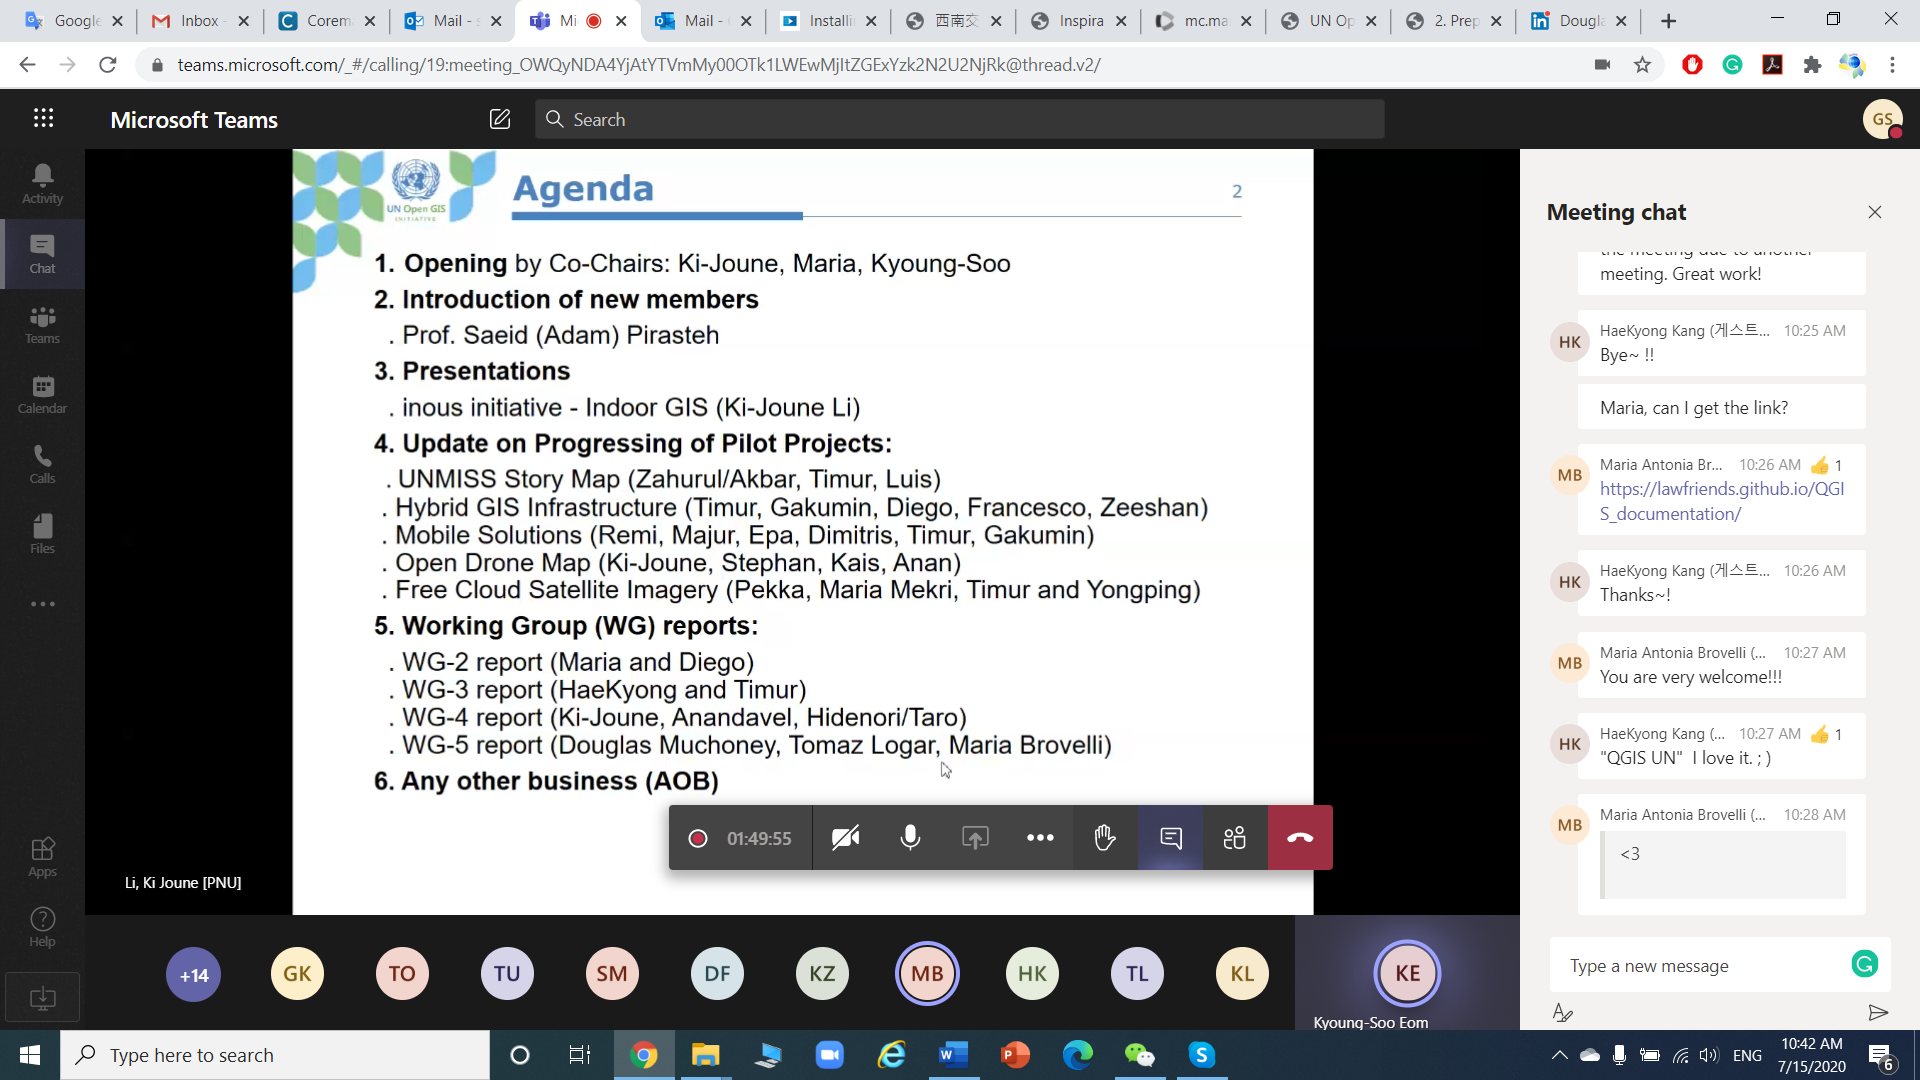1920x1080 pixels.
Task: Hang up the call
Action: [x=1300, y=838]
